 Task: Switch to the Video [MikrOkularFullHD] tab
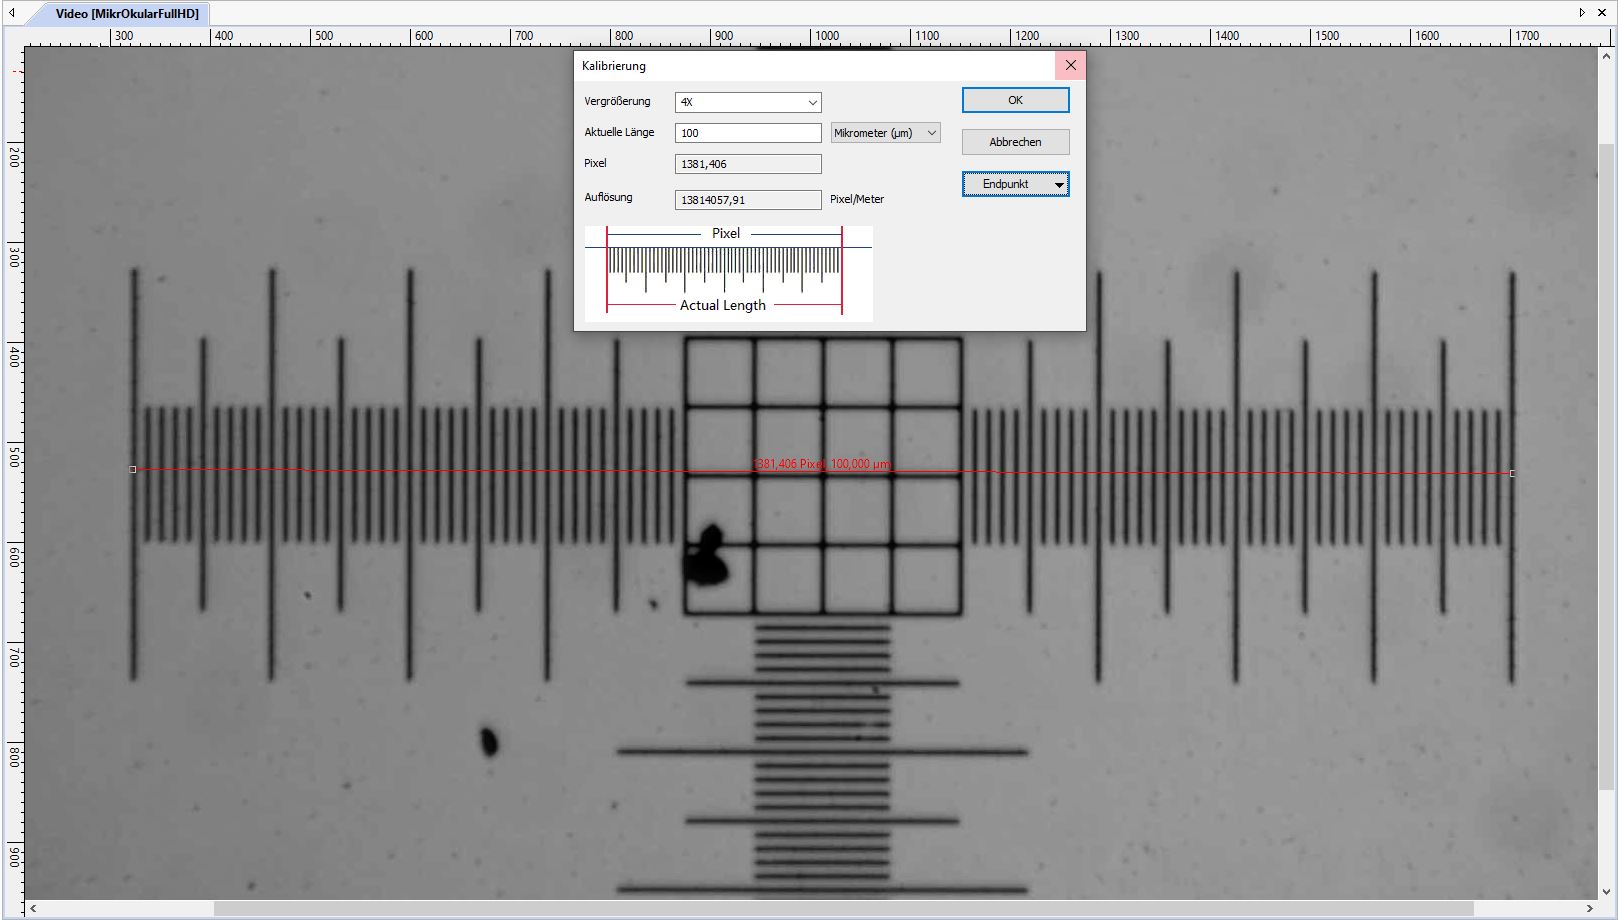[x=126, y=14]
